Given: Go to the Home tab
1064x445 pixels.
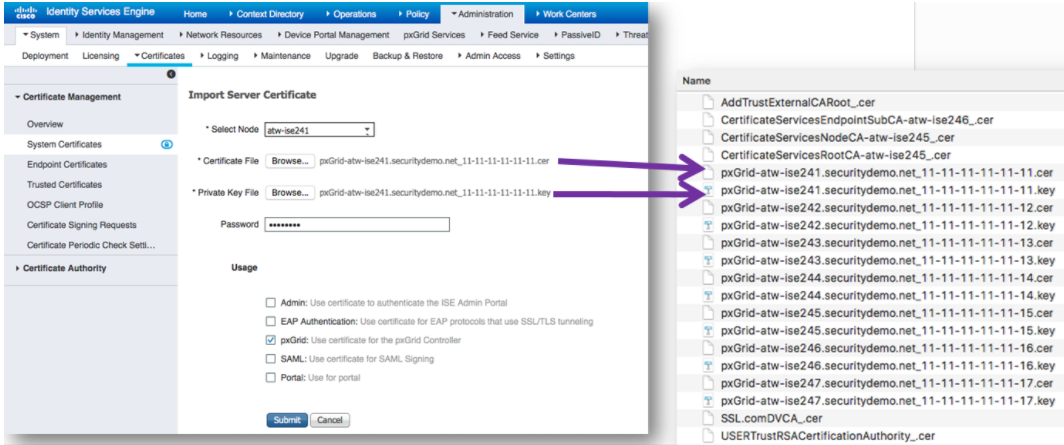Looking at the screenshot, I should click(x=195, y=14).
